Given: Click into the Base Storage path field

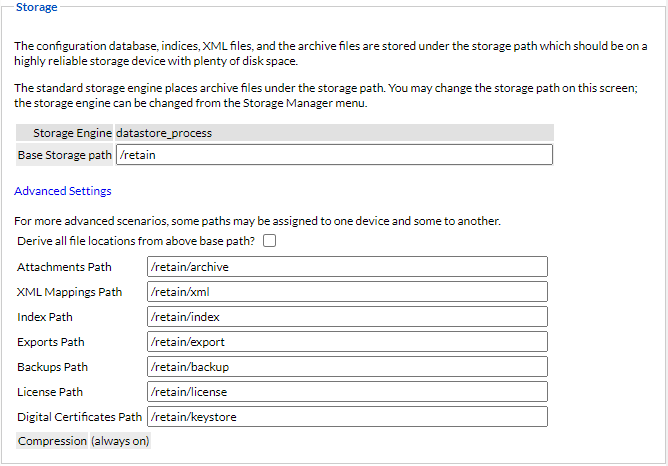Looking at the screenshot, I should 334,155.
